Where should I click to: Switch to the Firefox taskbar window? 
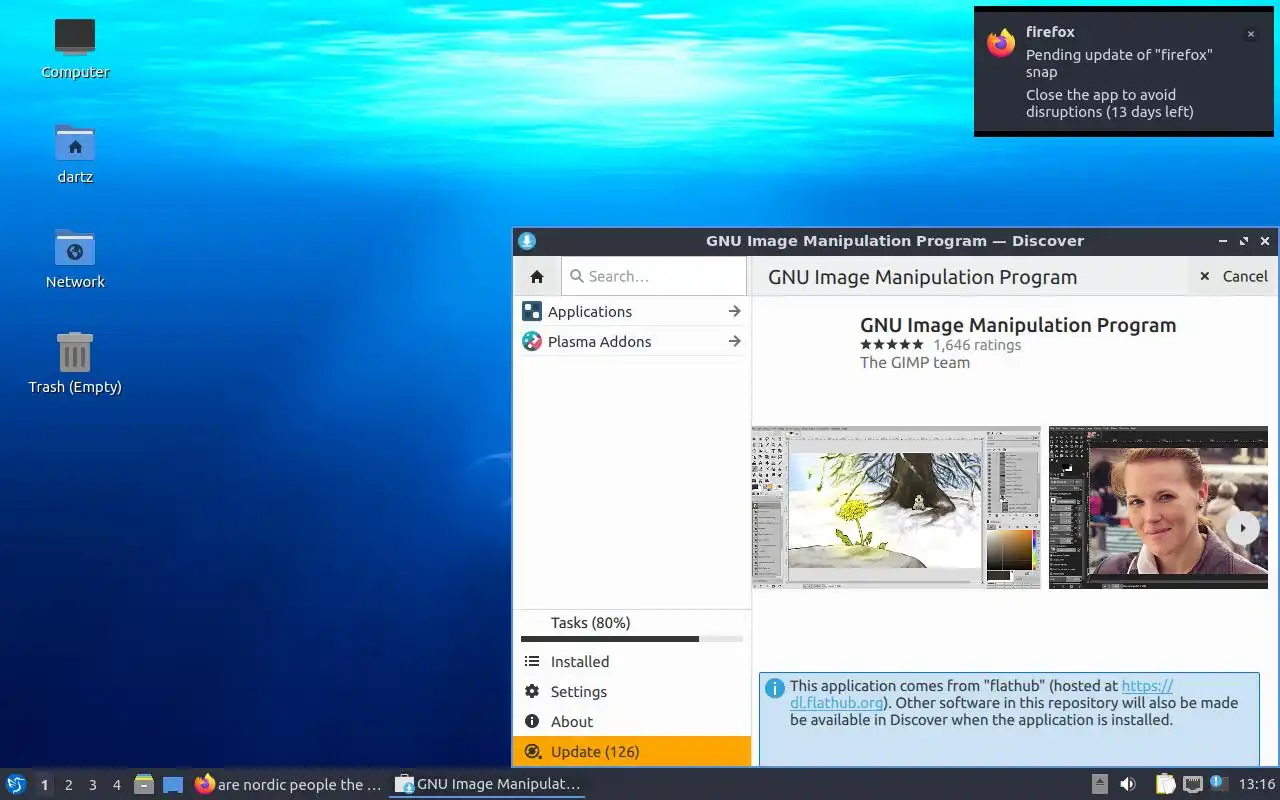pos(289,784)
